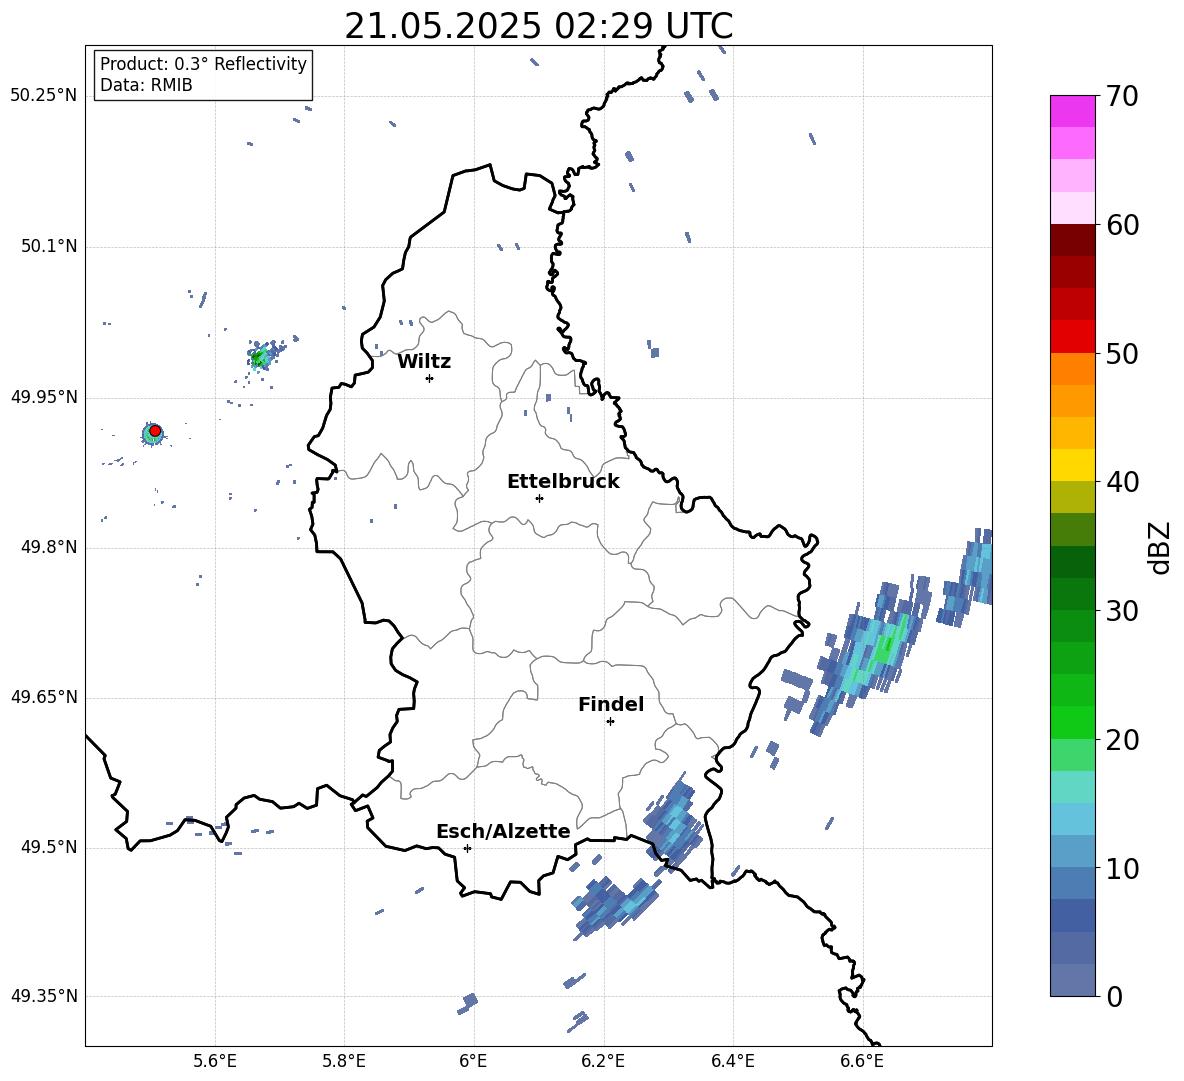Click the dark maroon colorbar segment below 60

click(1072, 240)
